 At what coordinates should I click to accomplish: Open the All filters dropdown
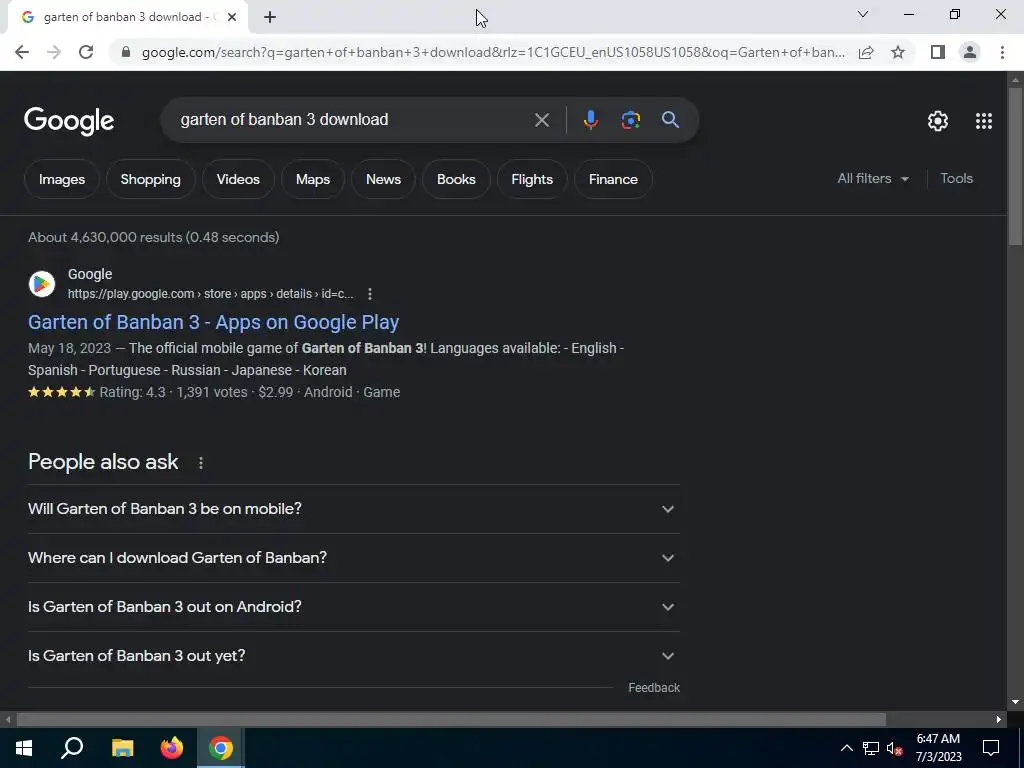coord(872,178)
